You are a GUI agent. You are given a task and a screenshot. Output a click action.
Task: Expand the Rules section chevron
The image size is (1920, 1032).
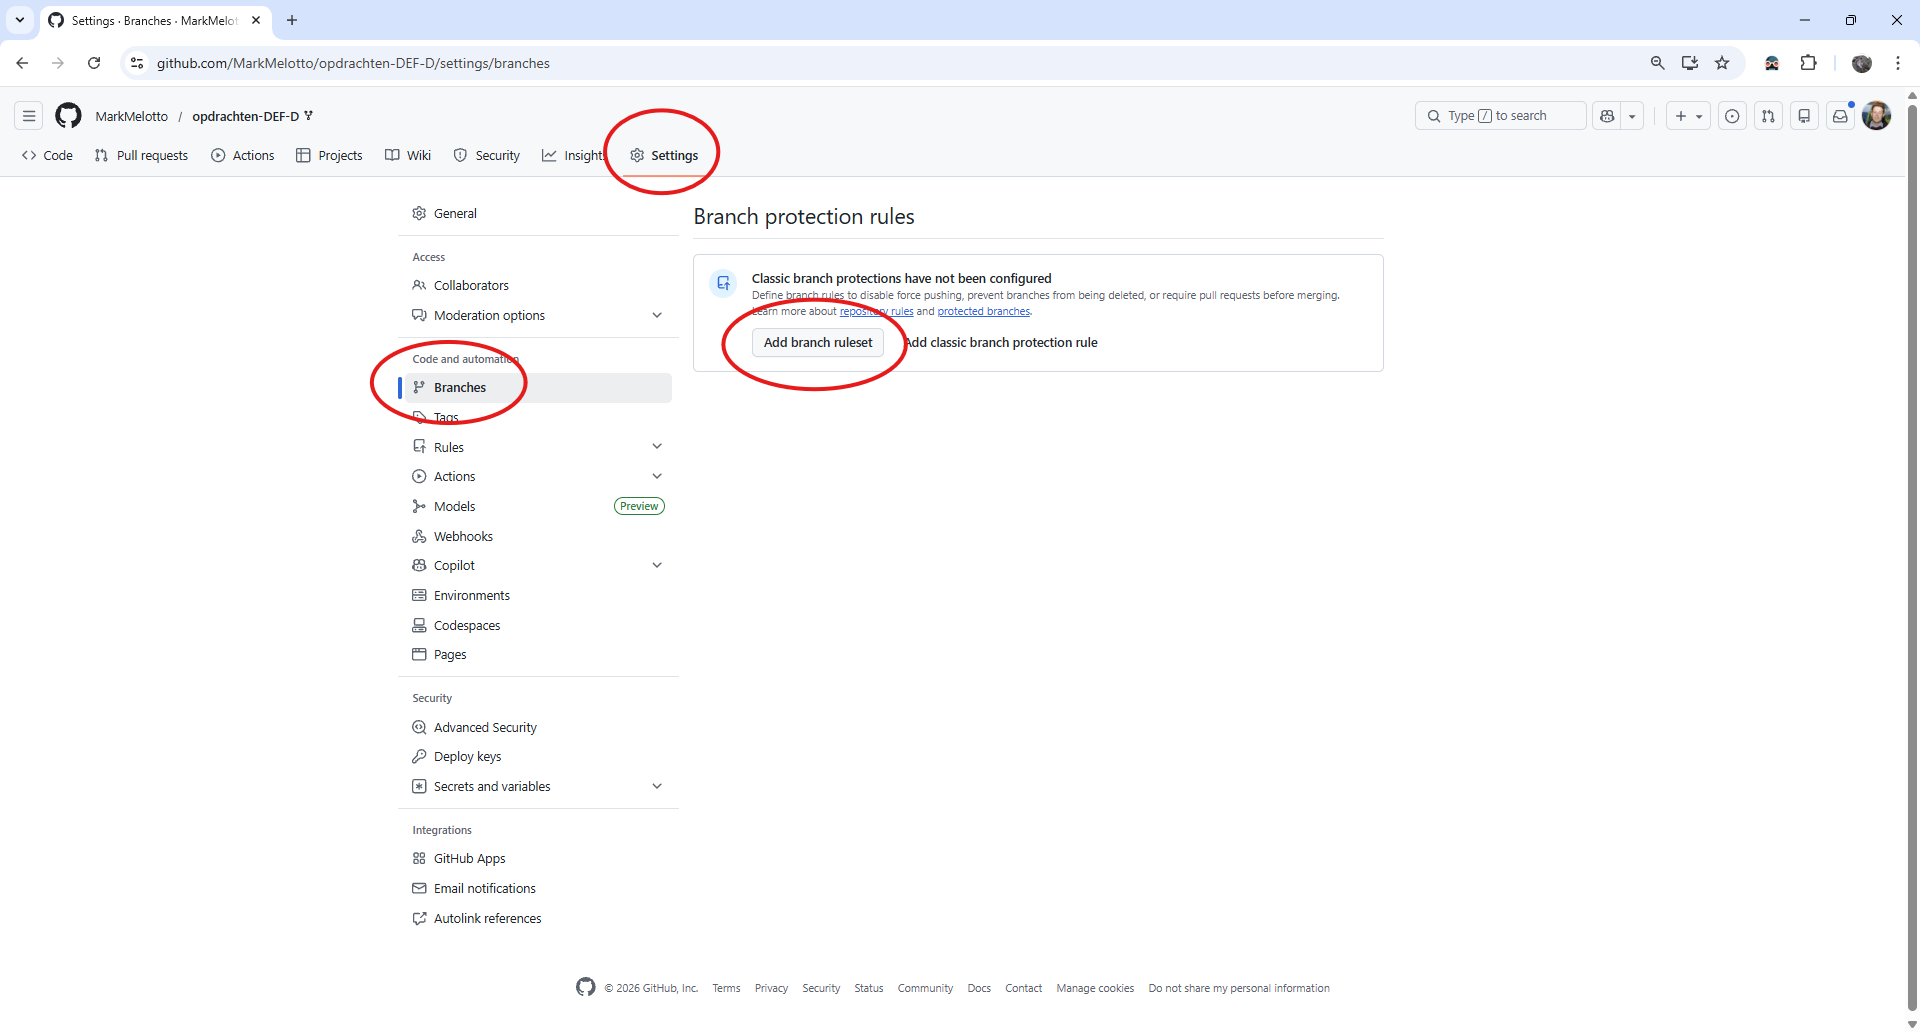pos(657,447)
